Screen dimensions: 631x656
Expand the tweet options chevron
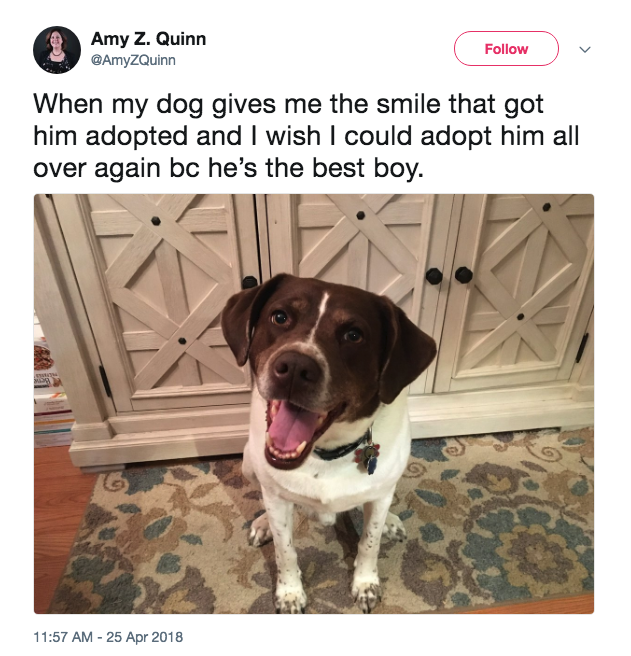point(585,49)
